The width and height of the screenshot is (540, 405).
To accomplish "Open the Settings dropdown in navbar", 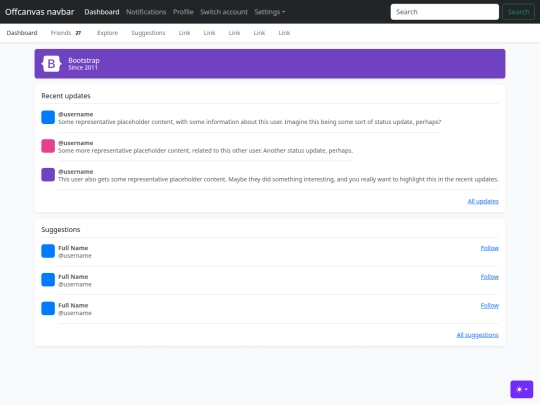I will pos(270,12).
